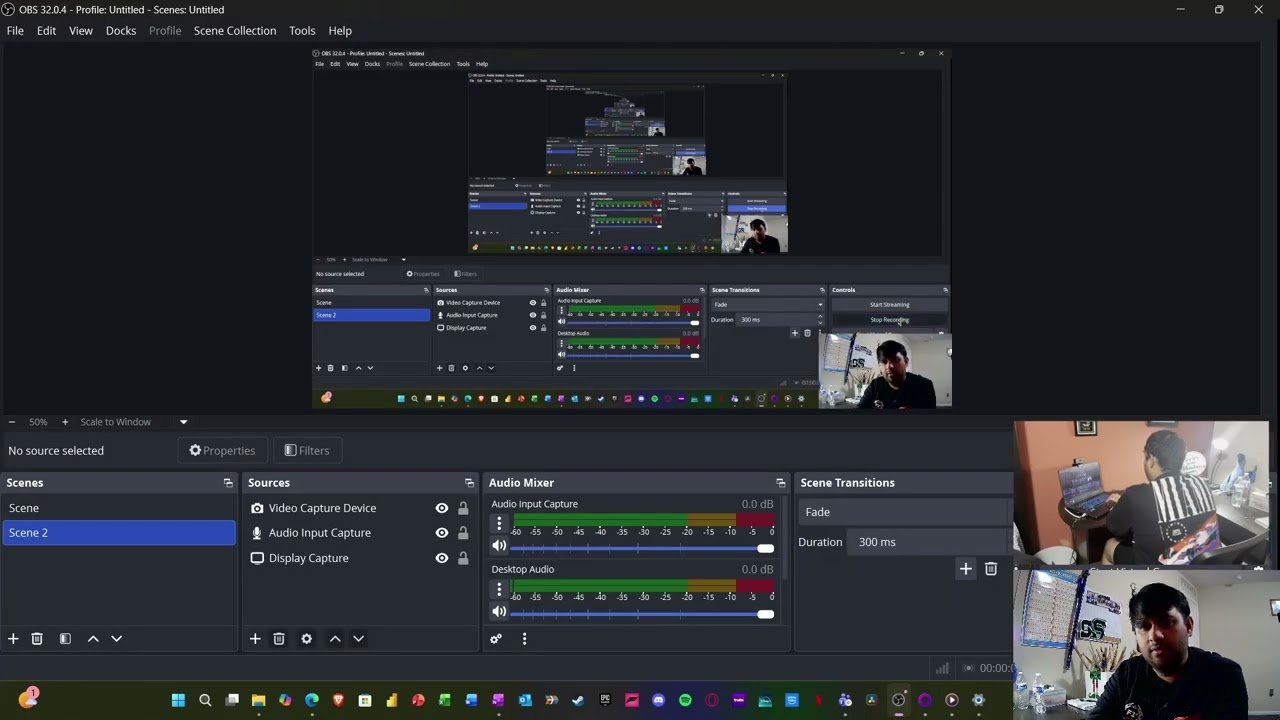The image size is (1280, 720).
Task: Mute Audio Input Capture speaker icon
Action: pyautogui.click(x=499, y=546)
